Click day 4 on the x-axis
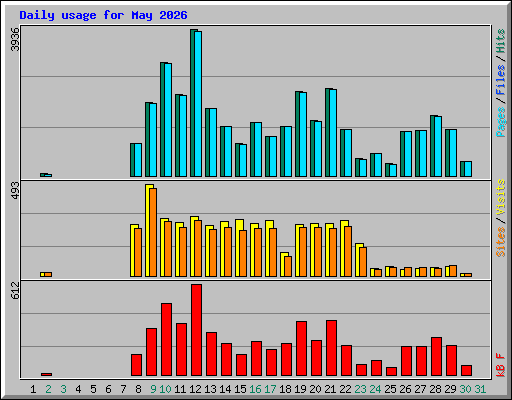This screenshot has height=400, width=512. click(x=78, y=389)
